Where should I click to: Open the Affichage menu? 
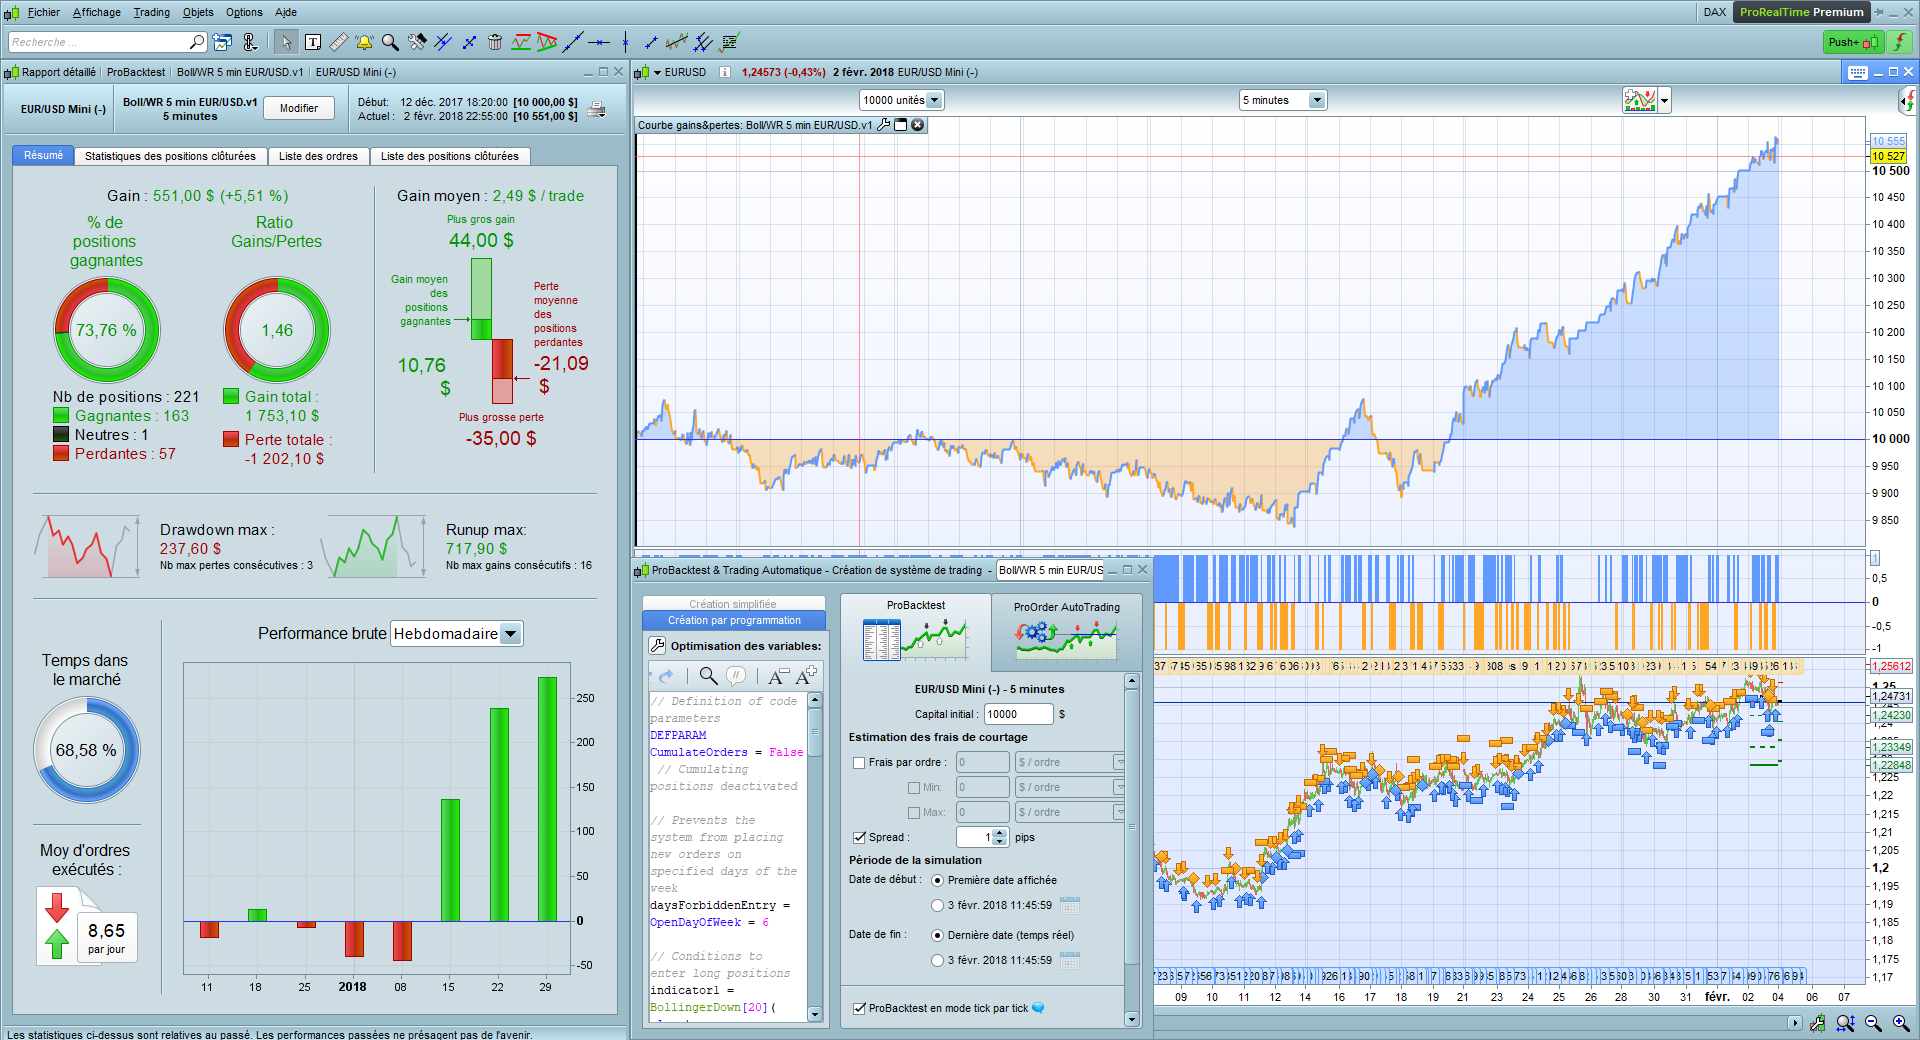tap(97, 12)
